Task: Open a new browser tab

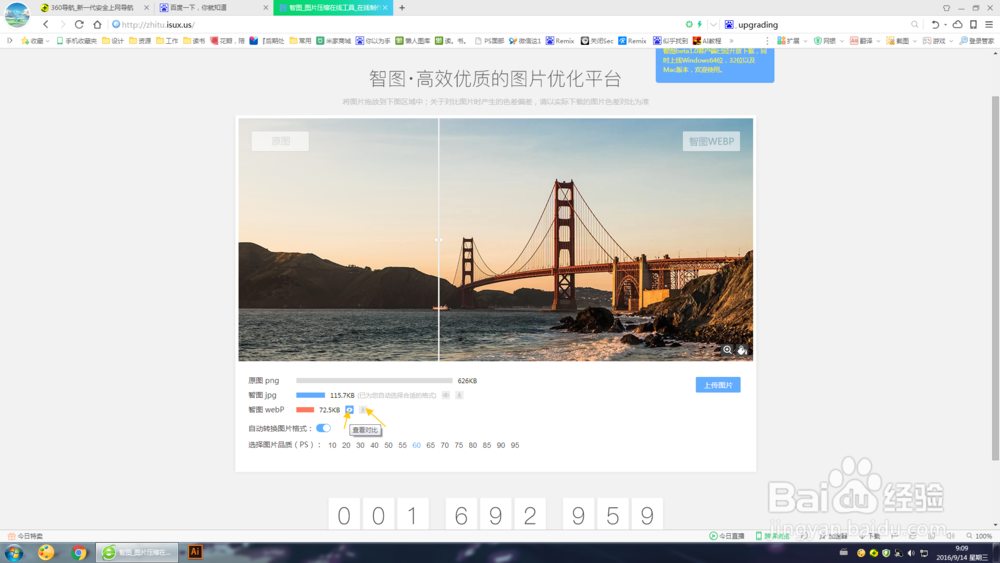Action: point(402,8)
